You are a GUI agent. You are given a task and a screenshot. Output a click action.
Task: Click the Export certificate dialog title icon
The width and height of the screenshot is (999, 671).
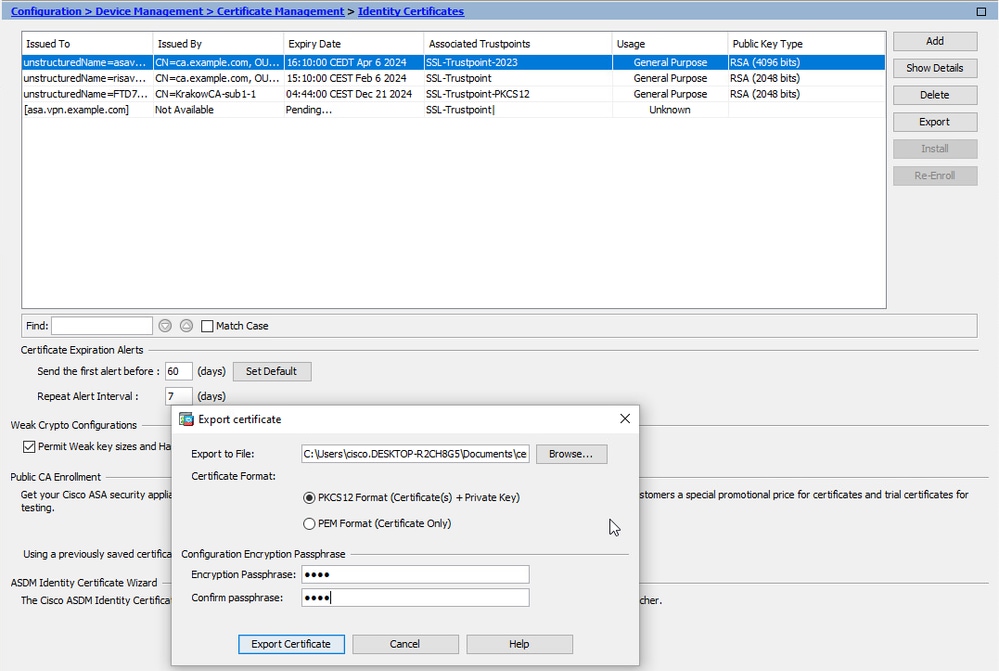186,419
